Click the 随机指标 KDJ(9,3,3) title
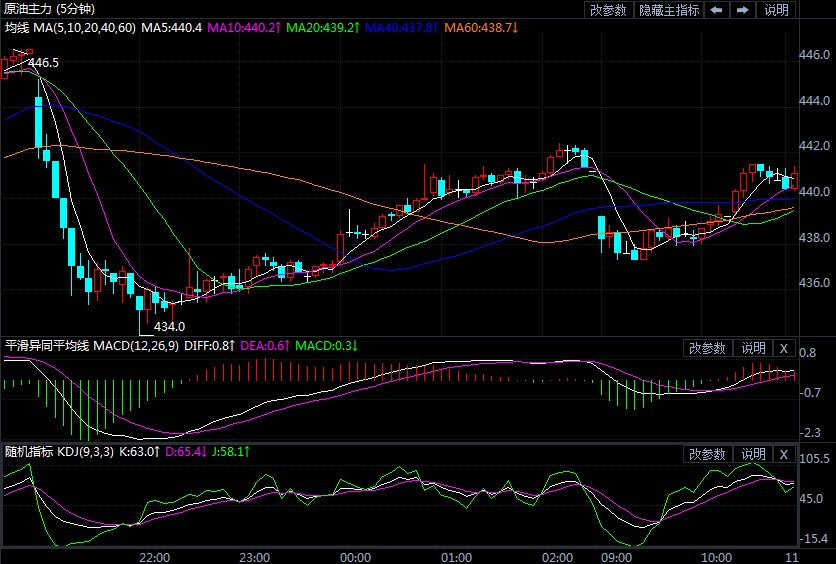This screenshot has height=564, width=836. pos(67,452)
